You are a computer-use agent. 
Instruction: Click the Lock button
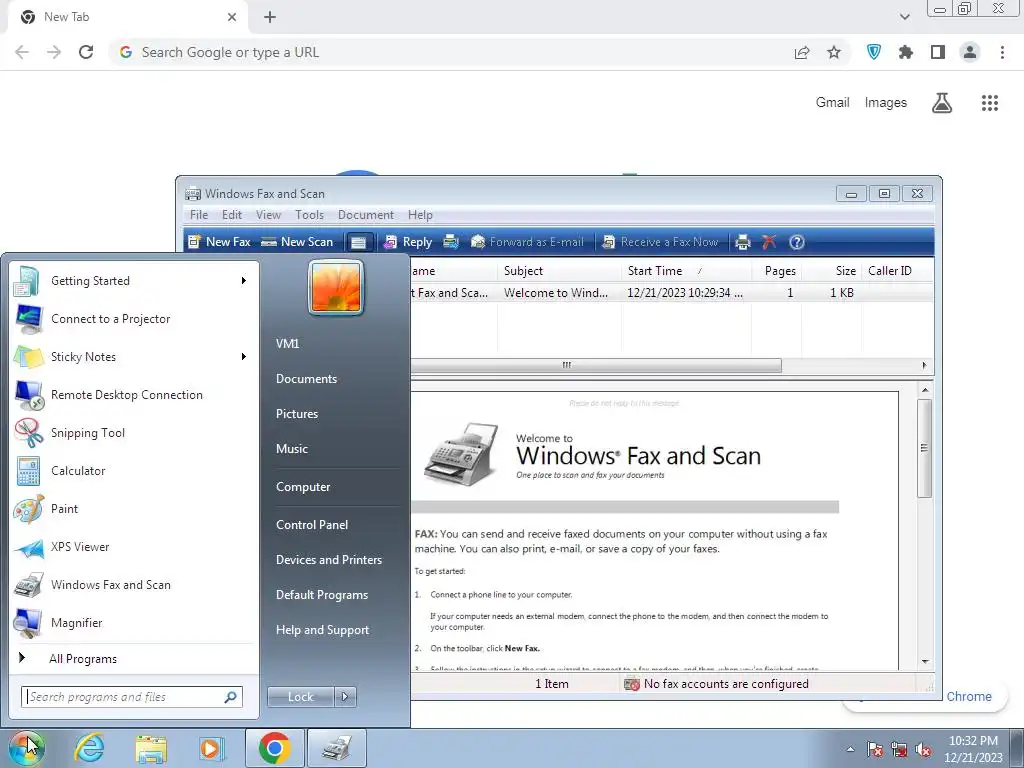(300, 697)
